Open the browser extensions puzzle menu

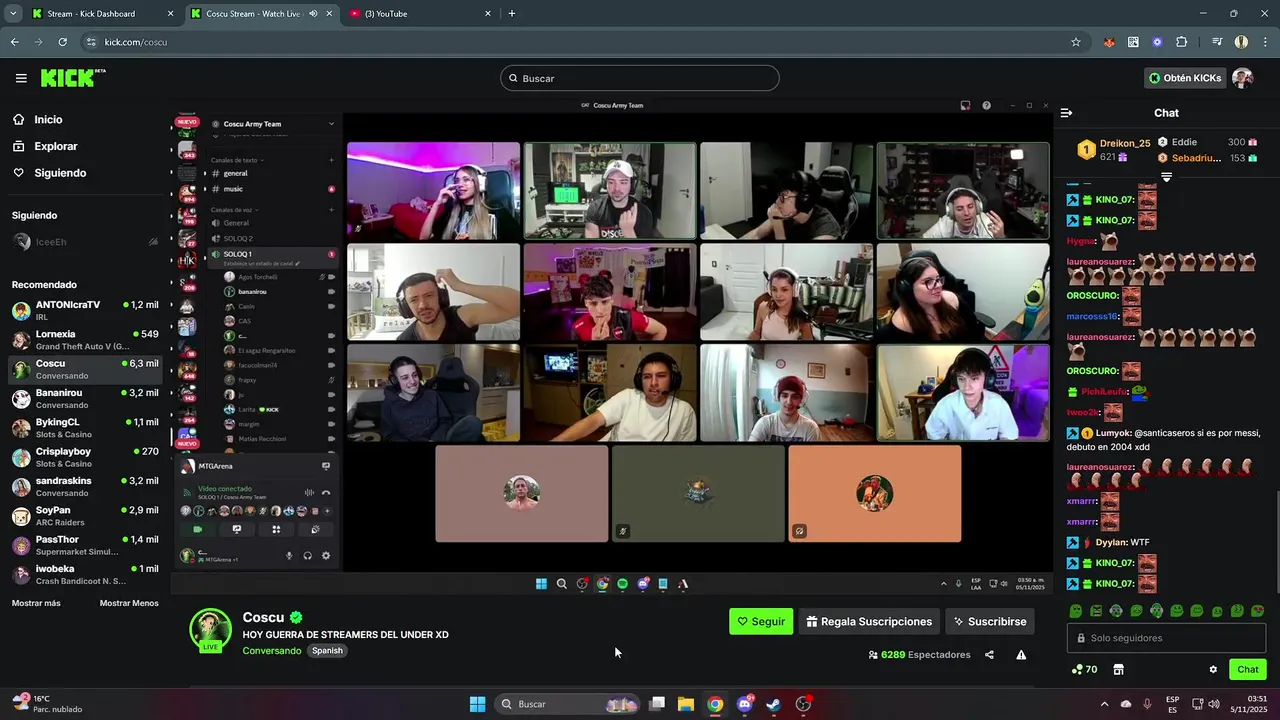tap(1182, 42)
